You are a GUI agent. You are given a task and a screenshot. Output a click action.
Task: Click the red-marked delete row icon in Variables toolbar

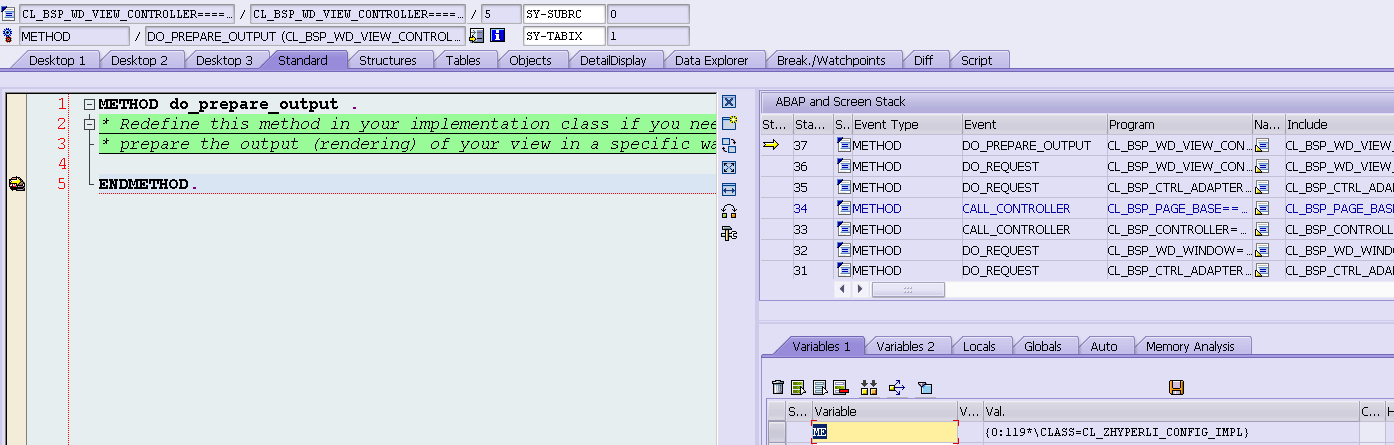840,387
